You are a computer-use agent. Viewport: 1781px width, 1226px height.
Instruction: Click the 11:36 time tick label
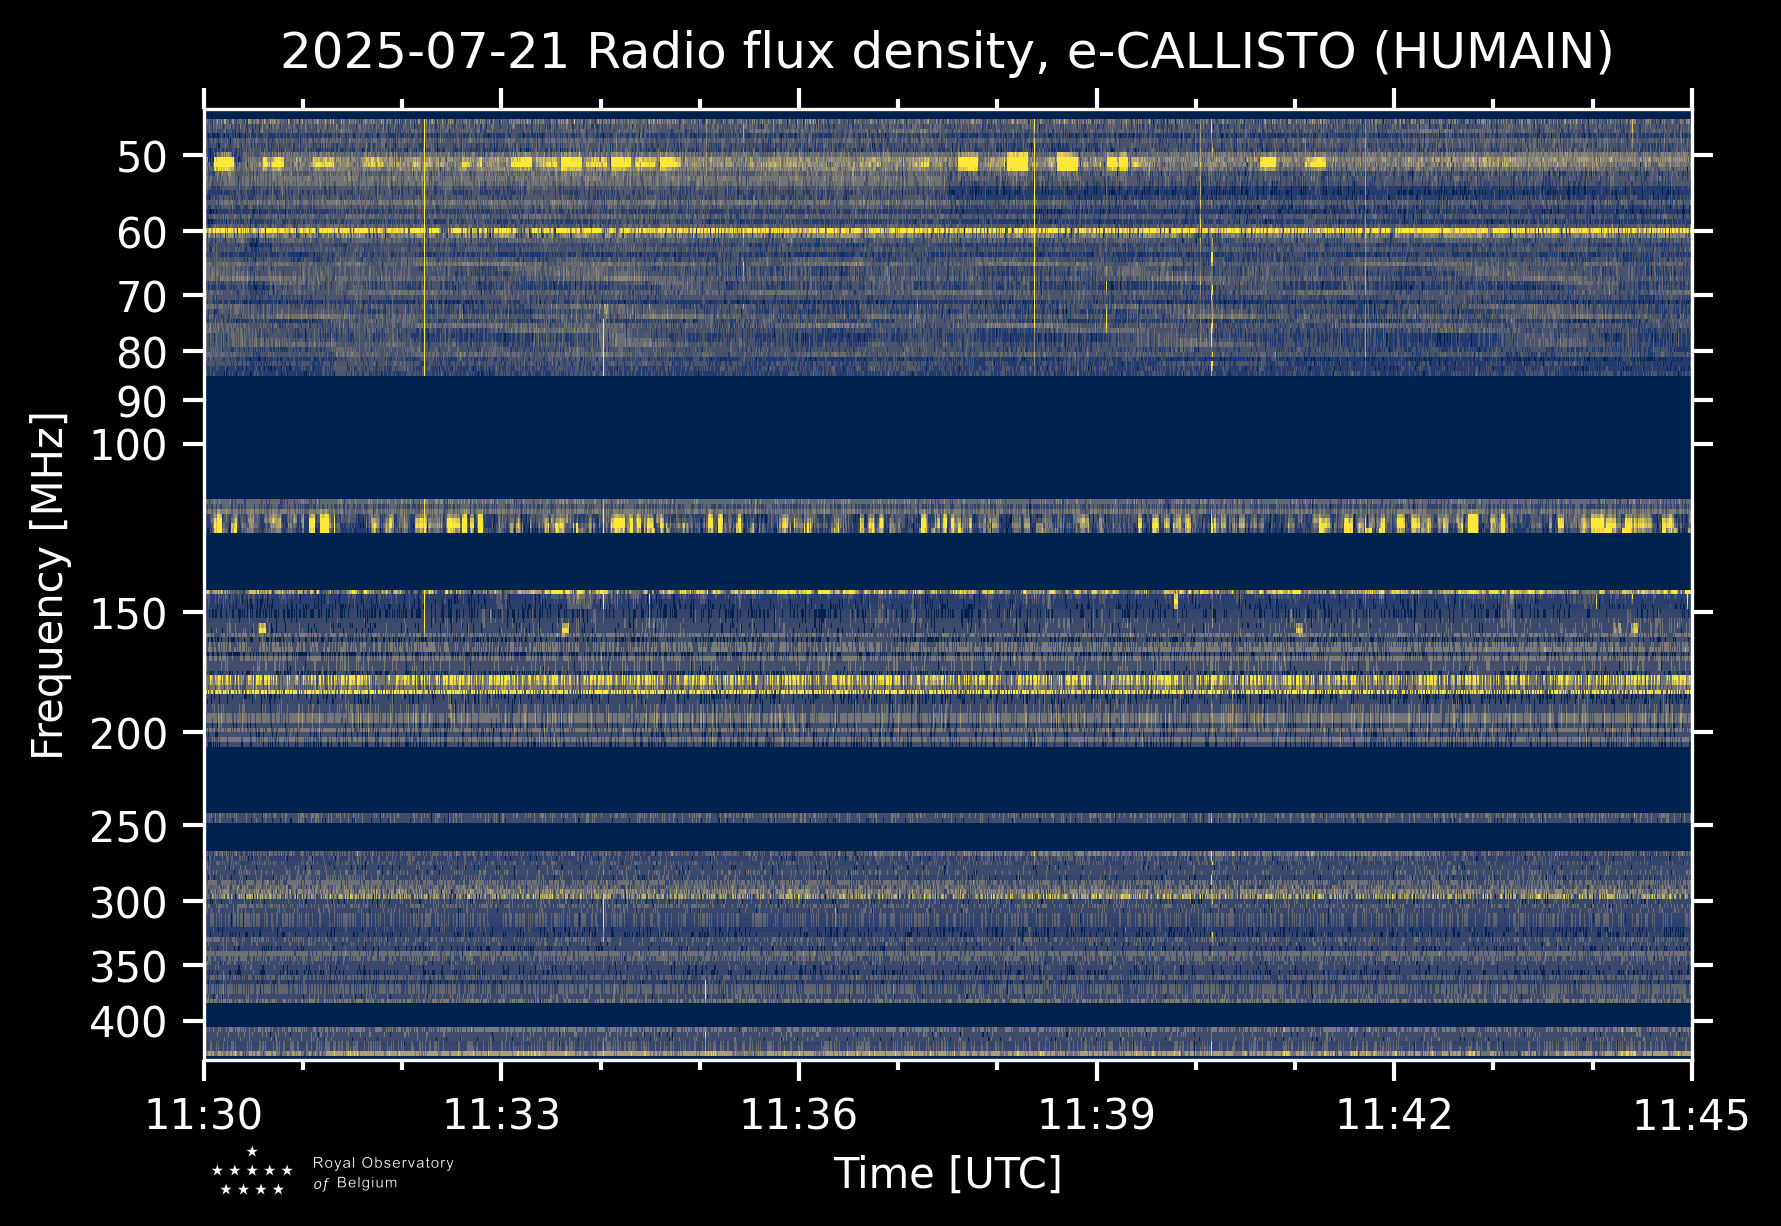pyautogui.click(x=798, y=1115)
